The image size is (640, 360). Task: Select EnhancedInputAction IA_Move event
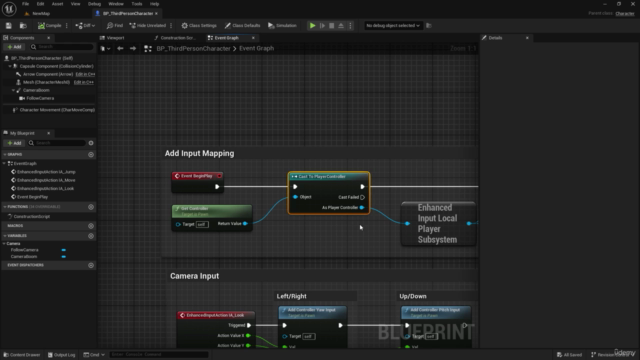[x=46, y=180]
